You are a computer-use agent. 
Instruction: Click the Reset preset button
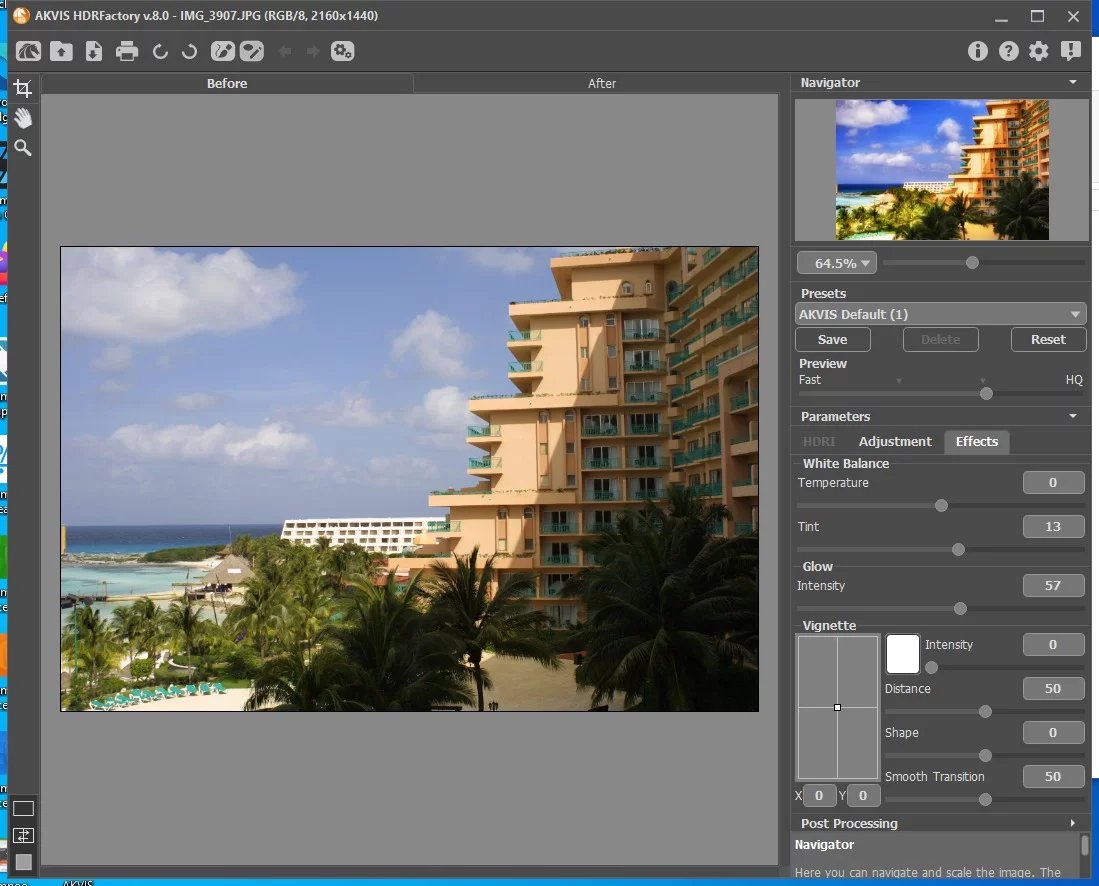(x=1047, y=339)
